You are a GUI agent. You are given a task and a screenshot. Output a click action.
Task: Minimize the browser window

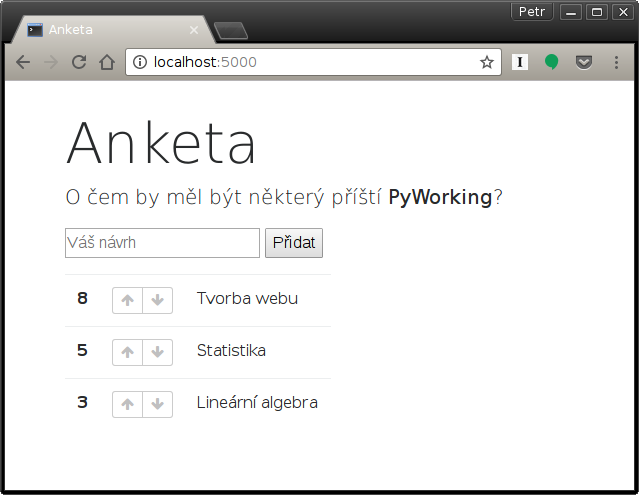coord(571,12)
